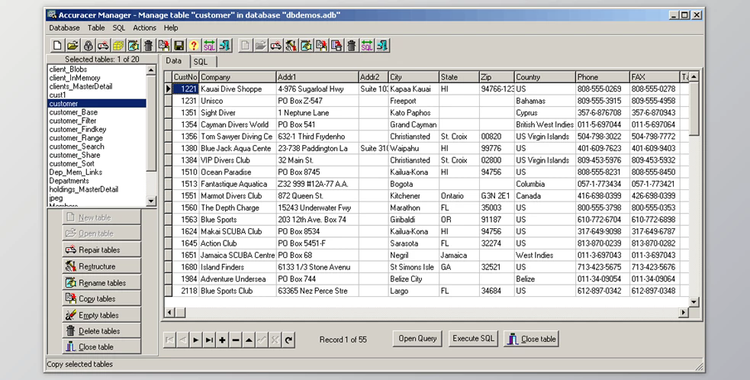The width and height of the screenshot is (750, 380).
Task: Open the Help menu
Action: pos(171,28)
